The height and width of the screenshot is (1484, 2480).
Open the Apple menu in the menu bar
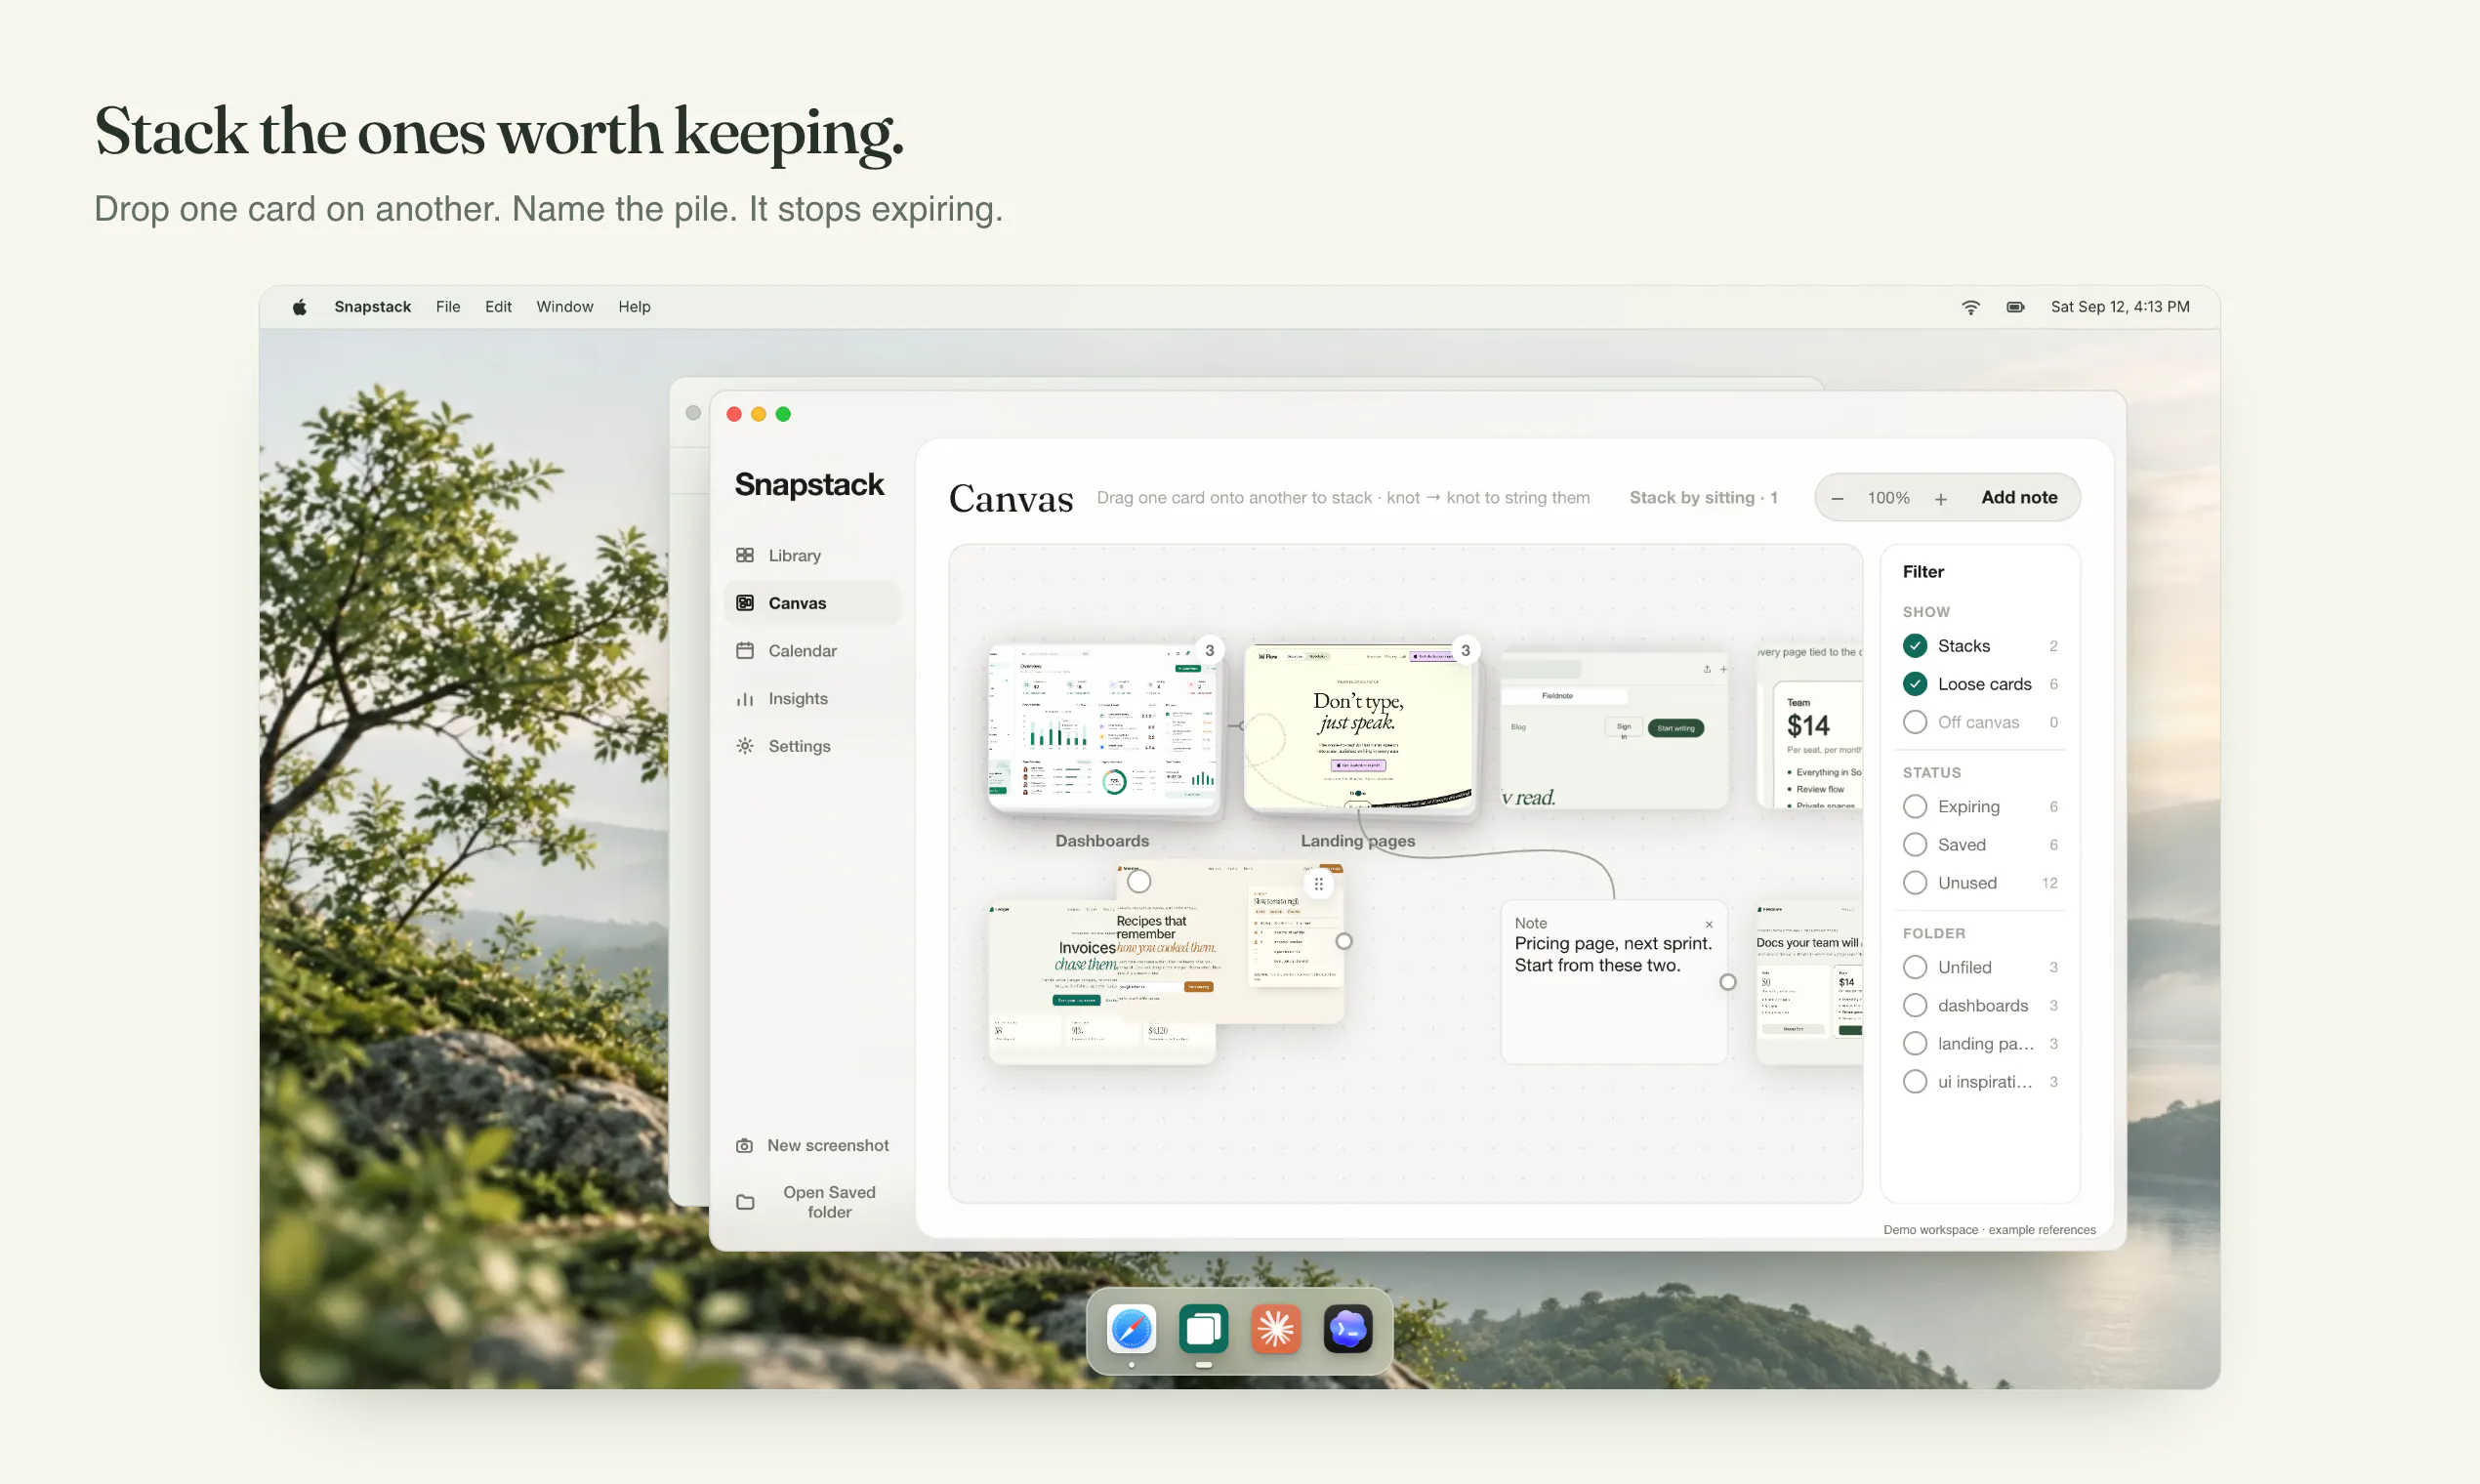(x=299, y=307)
